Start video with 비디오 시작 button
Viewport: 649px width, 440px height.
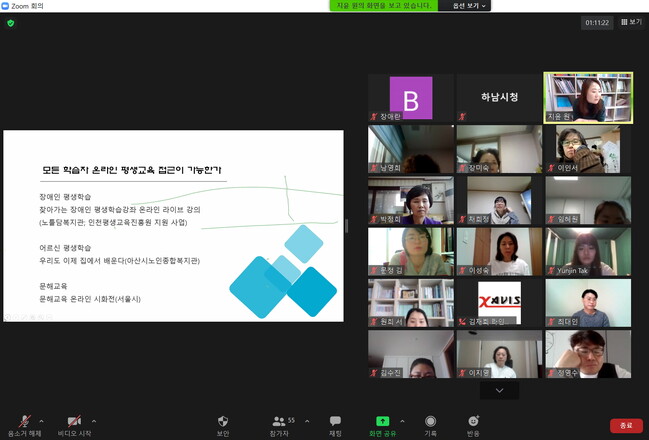click(x=73, y=424)
